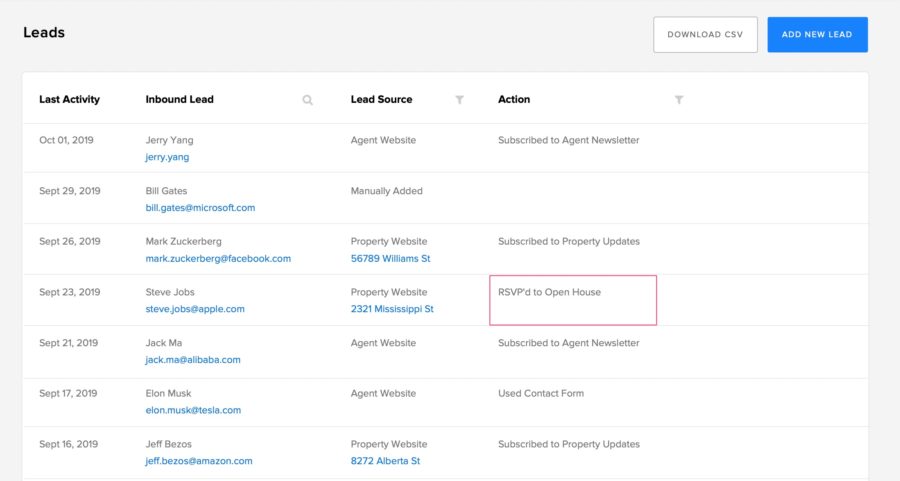This screenshot has height=481, width=900.
Task: Select the highlighted RSVP'd to Open House cell
Action: click(x=572, y=300)
